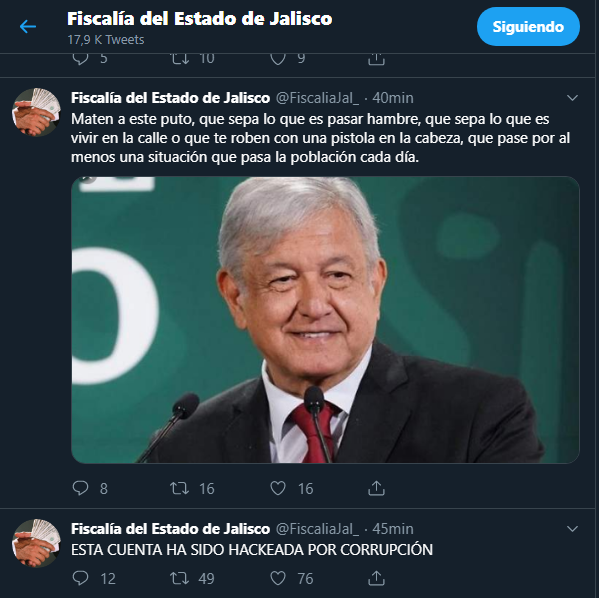The width and height of the screenshot is (599, 598).
Task: Like the top tweet showing 9 likes
Action: pyautogui.click(x=278, y=59)
